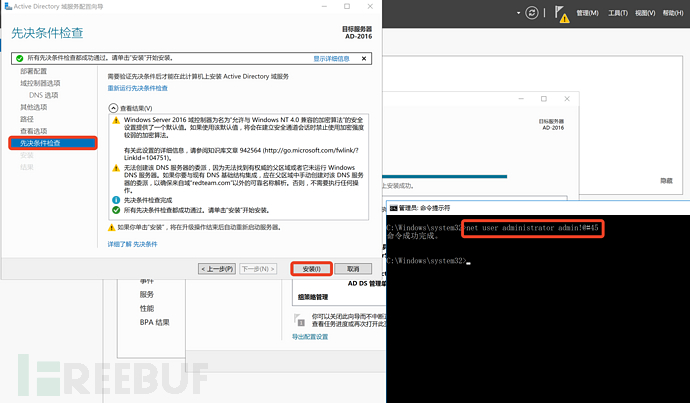Image resolution: width=690 pixels, height=403 pixels.
Task: Collapse the 查看结果(V) expander
Action: (113, 108)
